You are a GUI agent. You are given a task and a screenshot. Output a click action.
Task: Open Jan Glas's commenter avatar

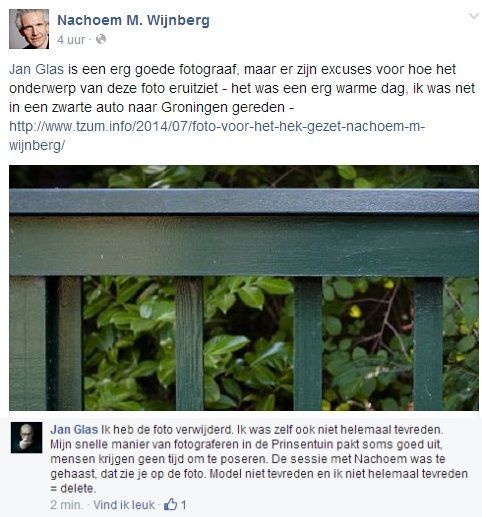pyautogui.click(x=26, y=437)
